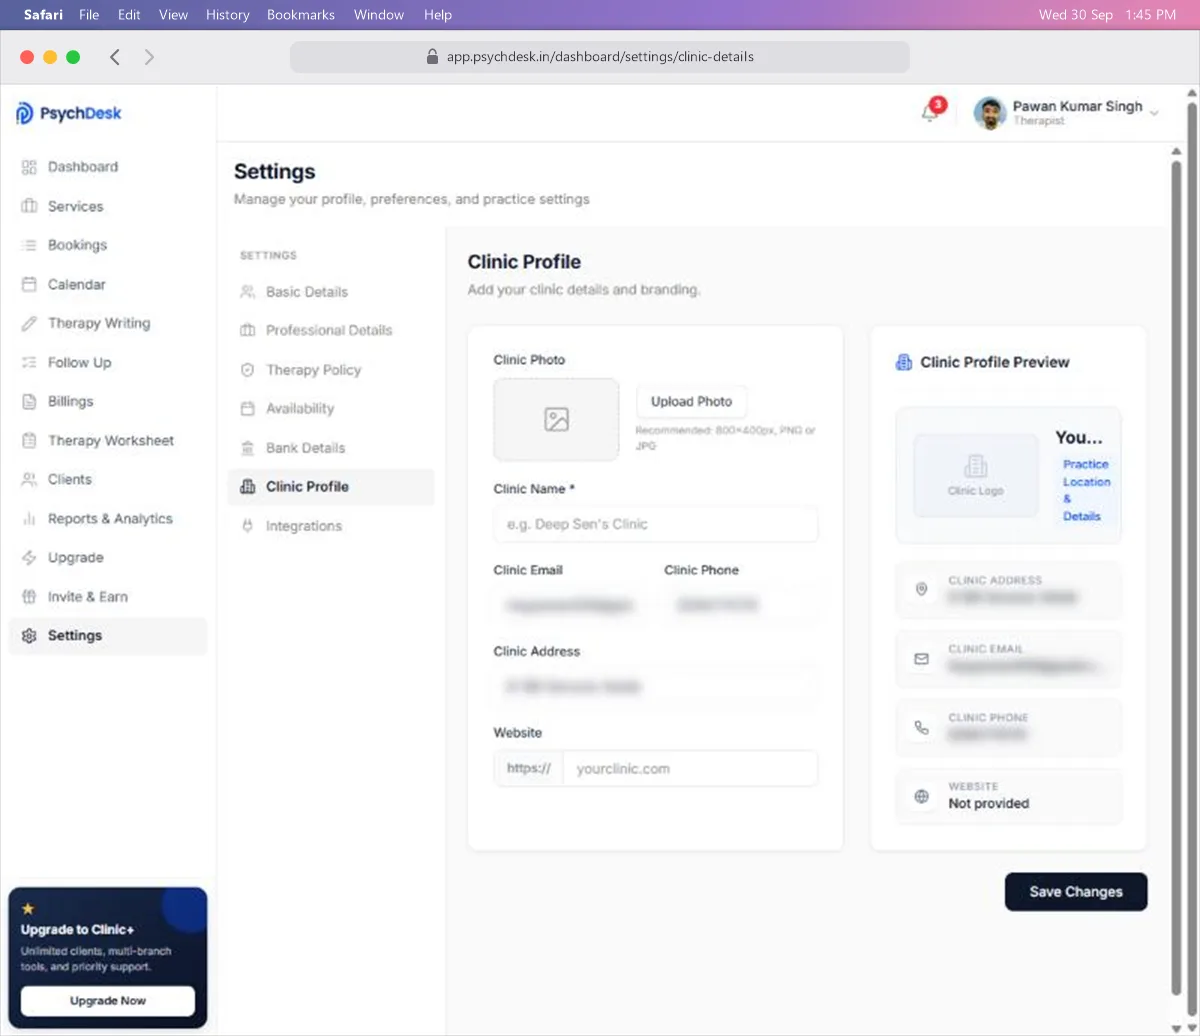Click the Clinic Phone input field

click(x=741, y=605)
